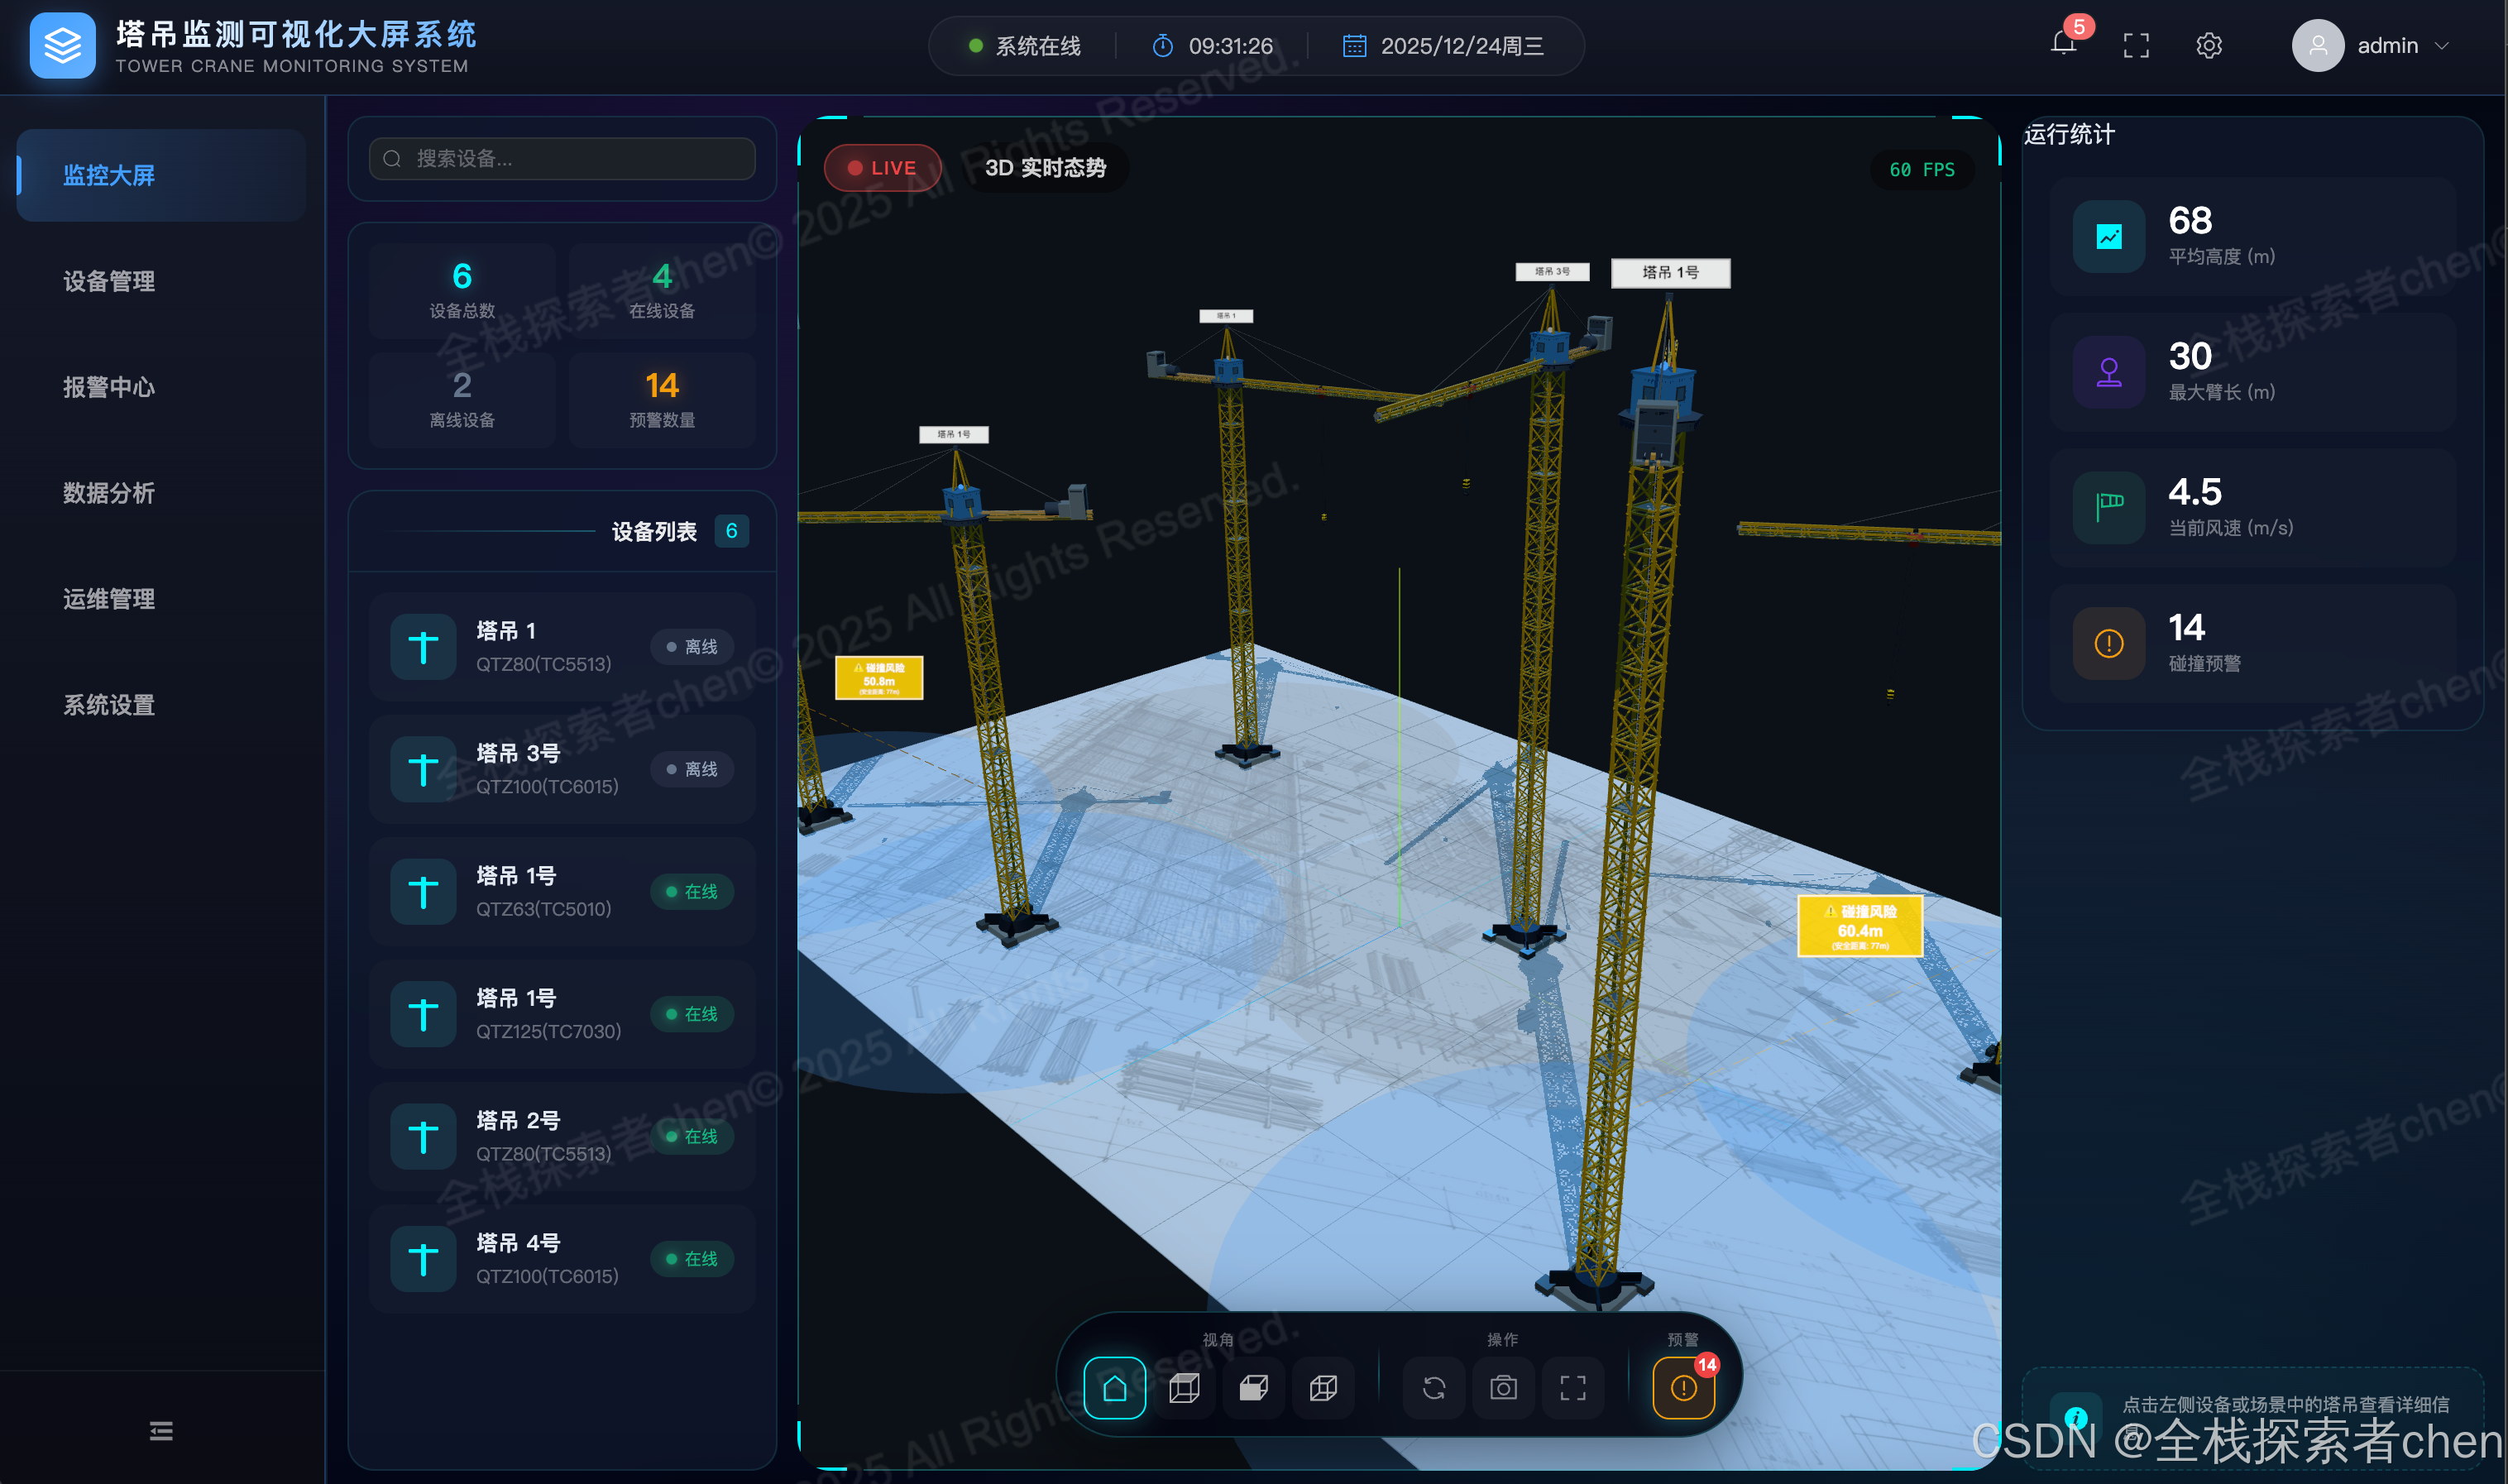Switch to the 运维管理 menu item
2508x1484 pixels.
click(161, 599)
